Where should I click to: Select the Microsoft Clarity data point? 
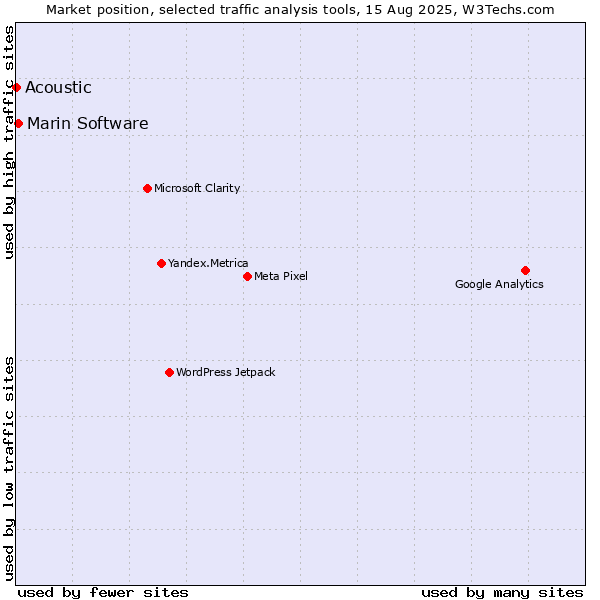click(147, 189)
